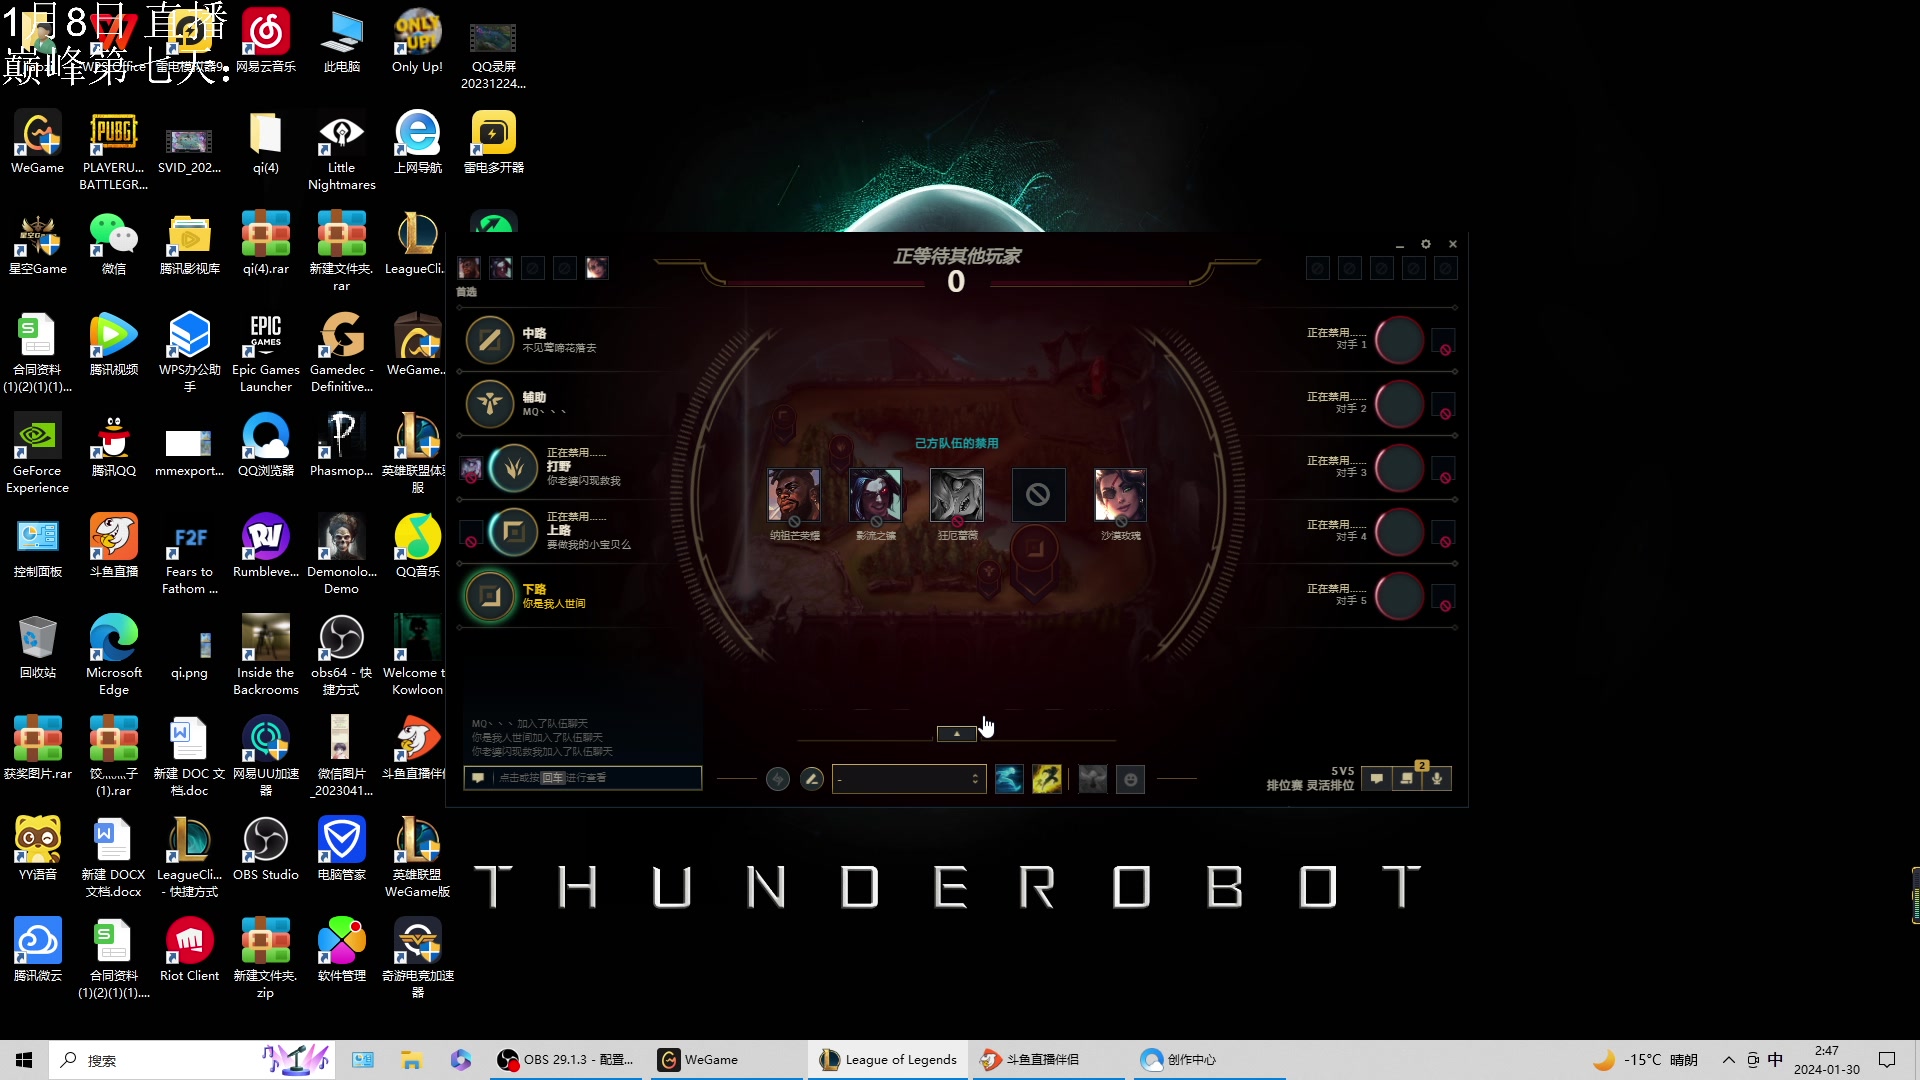Screen dimensions: 1920x1080
Task: Expand the champion grid arrow button
Action: point(956,734)
